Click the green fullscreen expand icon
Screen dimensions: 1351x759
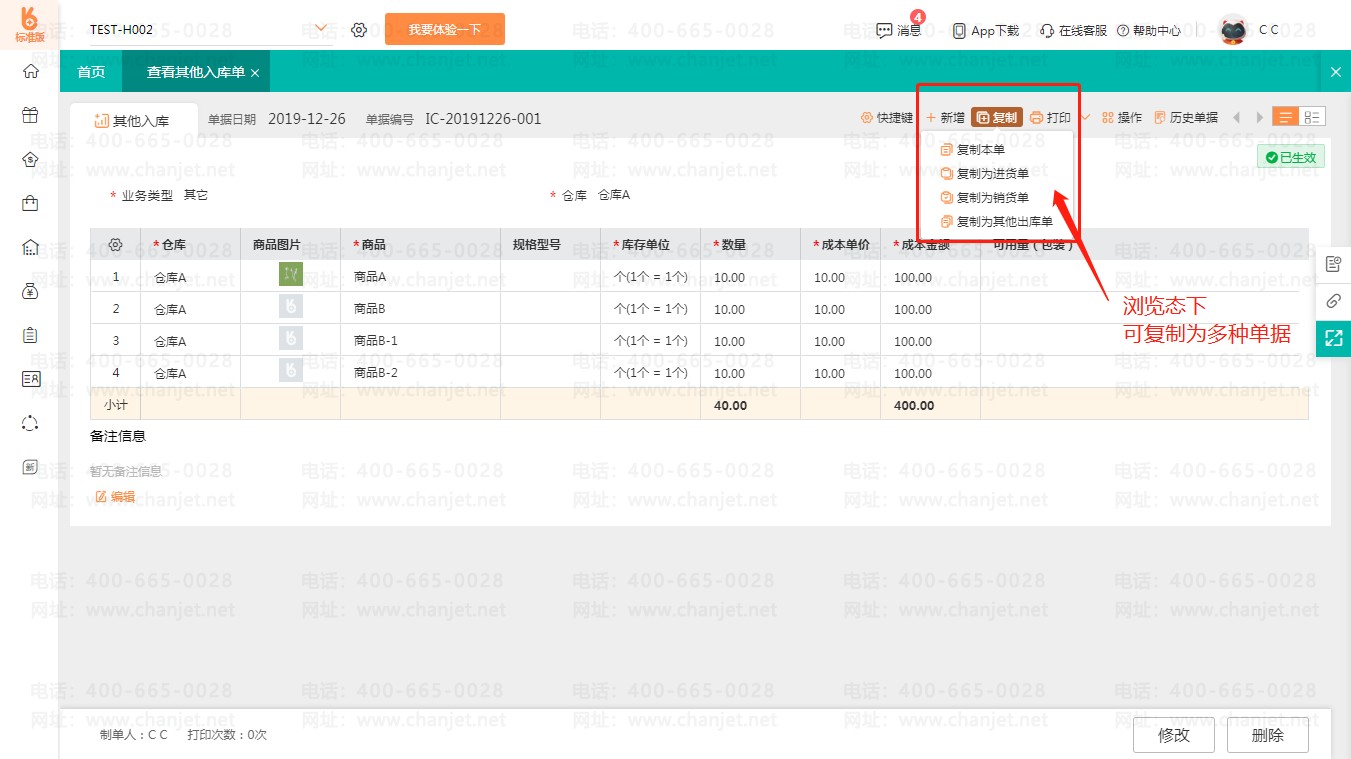1333,338
